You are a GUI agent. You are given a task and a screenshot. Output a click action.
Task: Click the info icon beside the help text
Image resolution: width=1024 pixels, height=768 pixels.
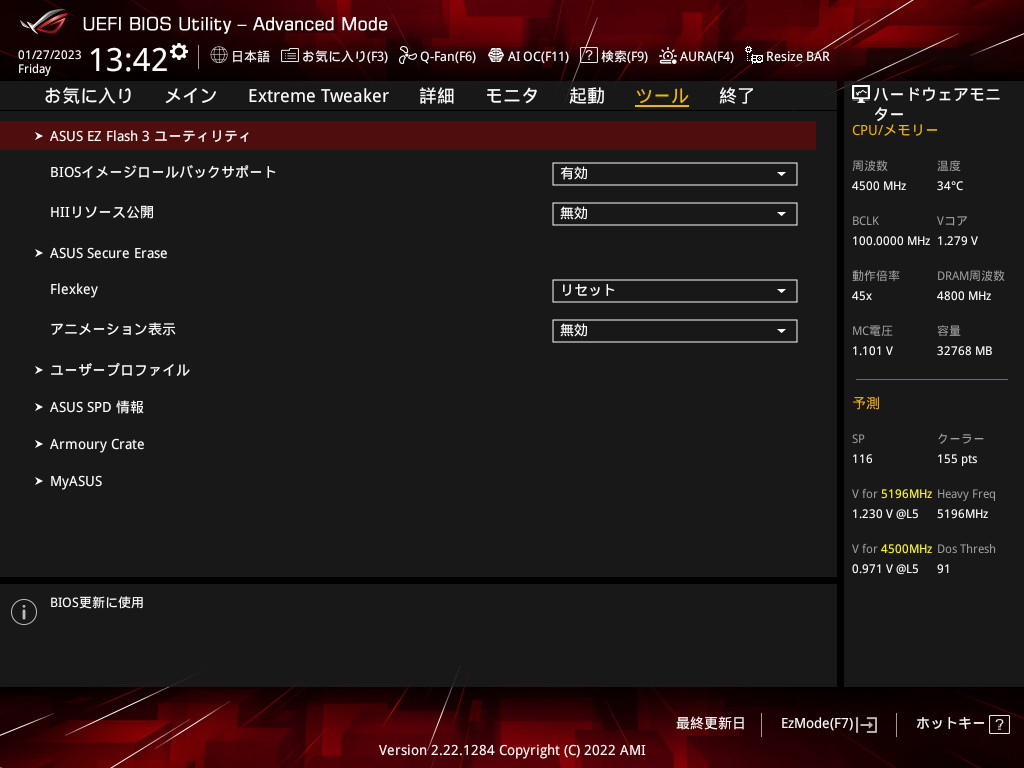click(x=24, y=612)
